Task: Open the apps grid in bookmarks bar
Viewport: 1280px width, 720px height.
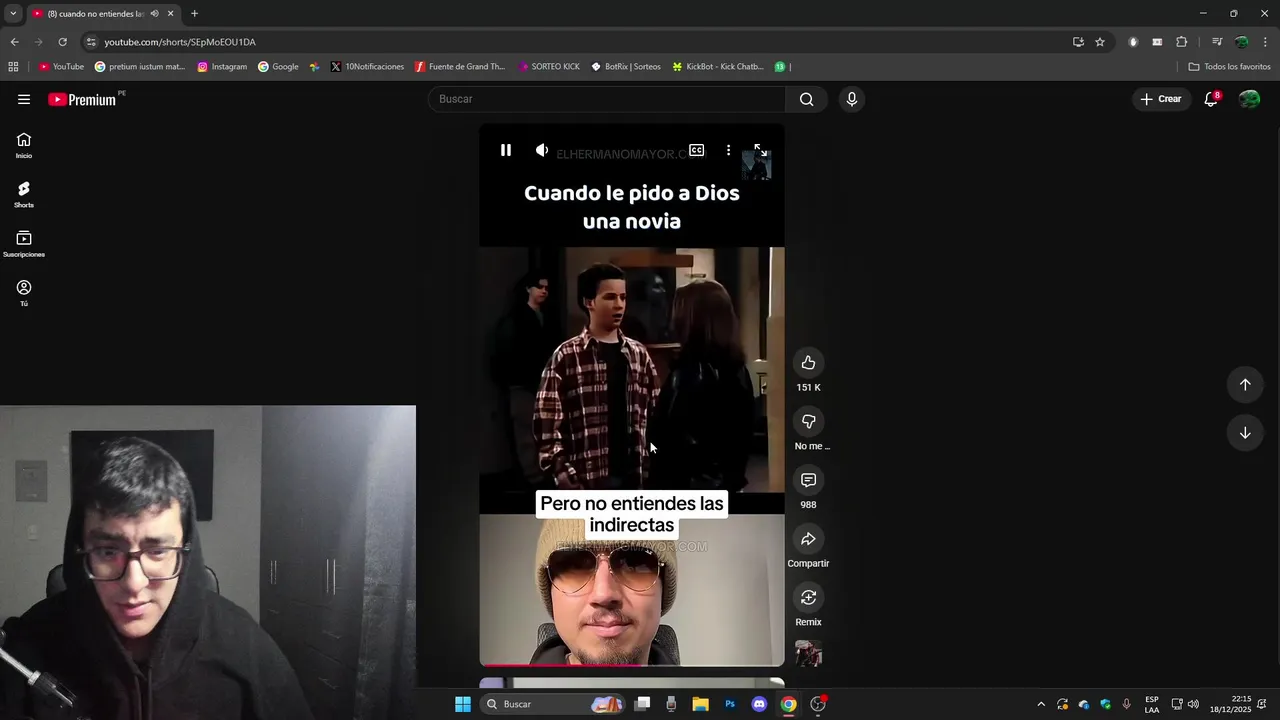Action: coord(13,67)
